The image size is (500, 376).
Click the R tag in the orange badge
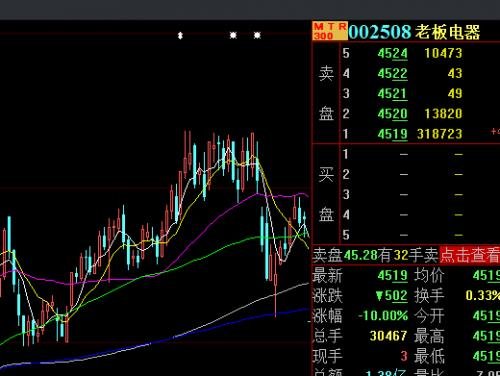pos(342,27)
